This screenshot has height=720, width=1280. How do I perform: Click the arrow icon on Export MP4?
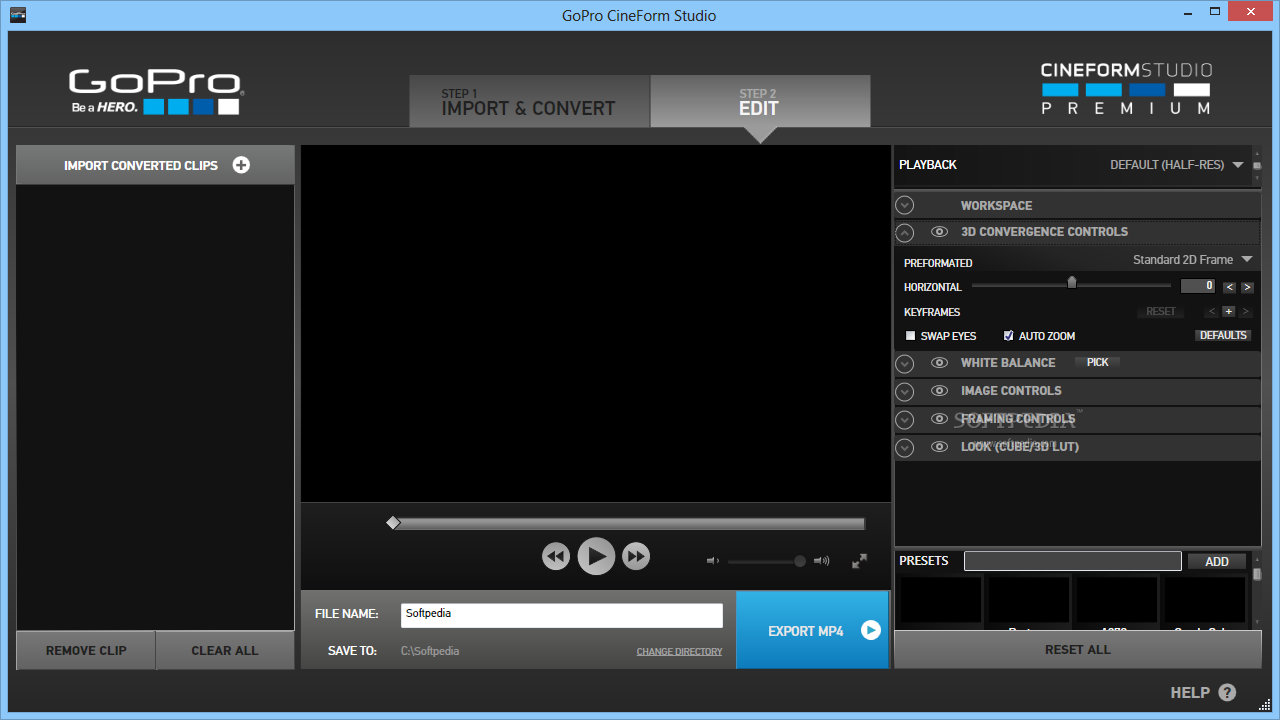[x=871, y=630]
